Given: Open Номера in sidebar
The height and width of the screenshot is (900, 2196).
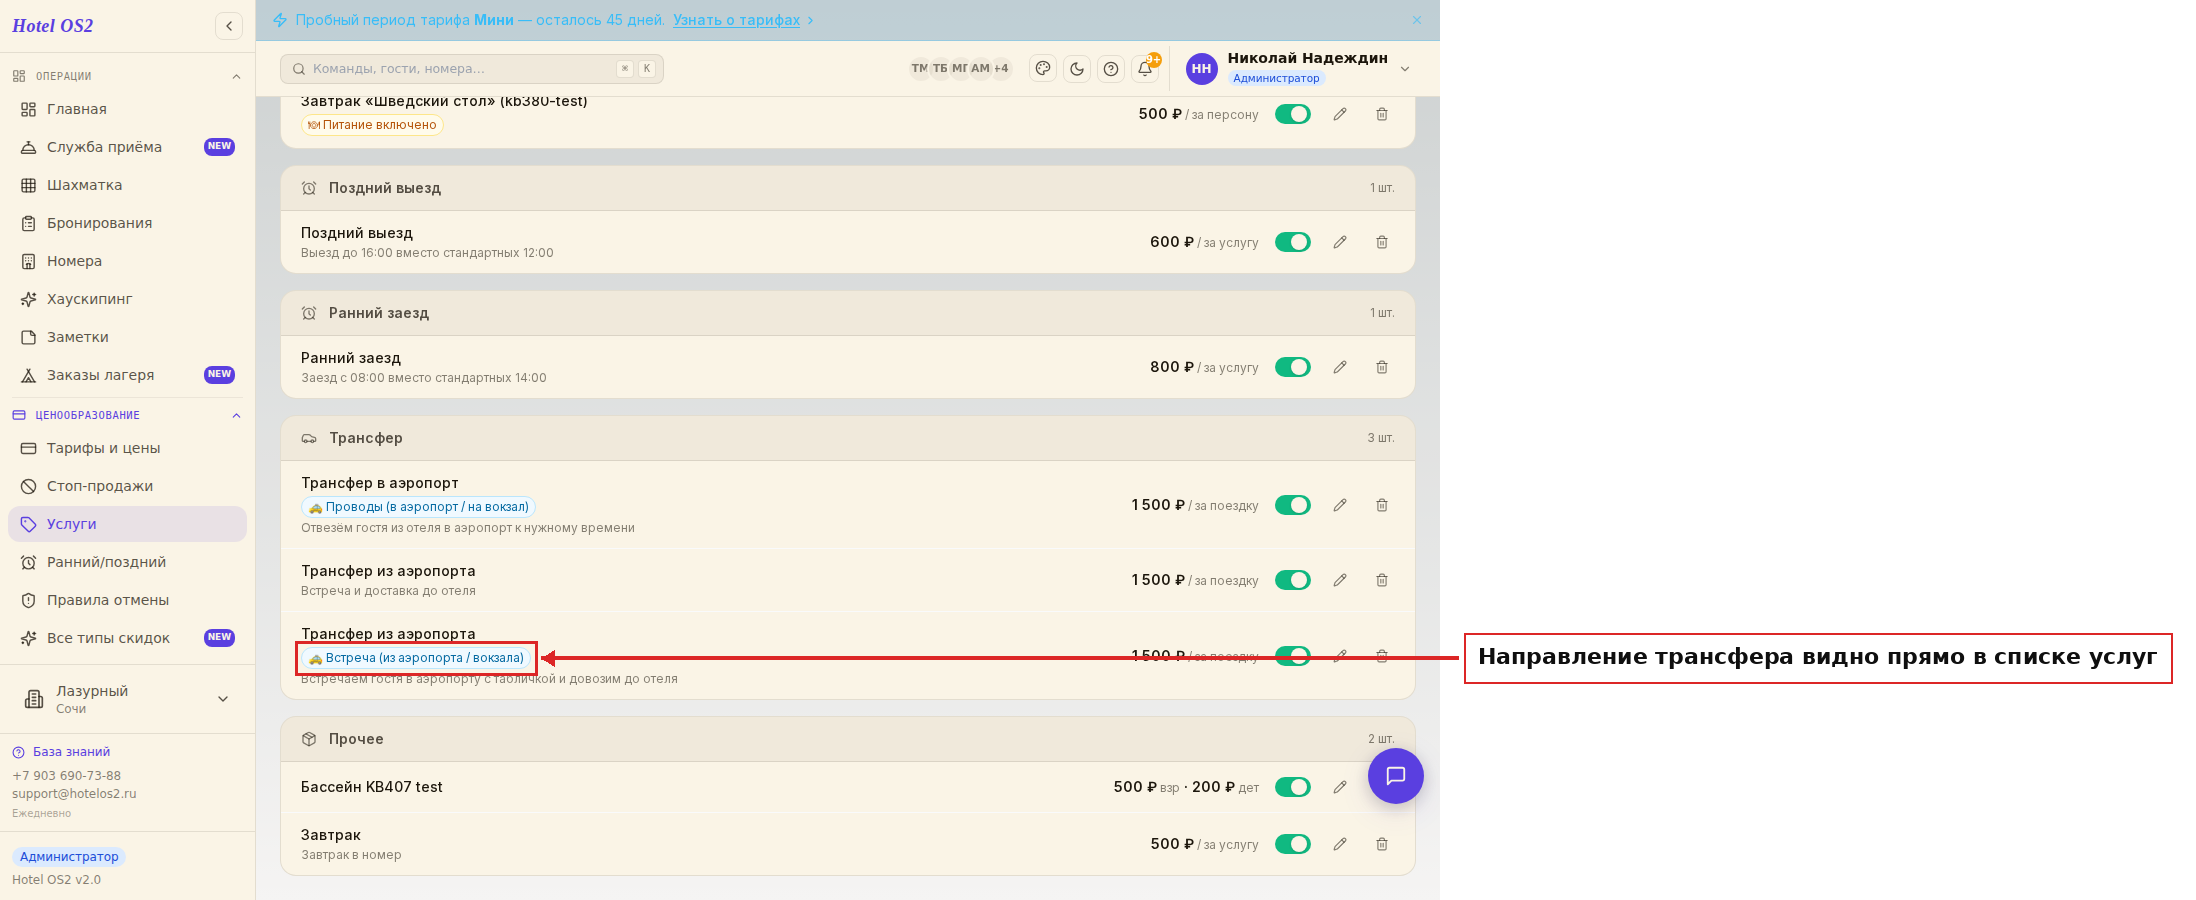Looking at the screenshot, I should pos(127,261).
